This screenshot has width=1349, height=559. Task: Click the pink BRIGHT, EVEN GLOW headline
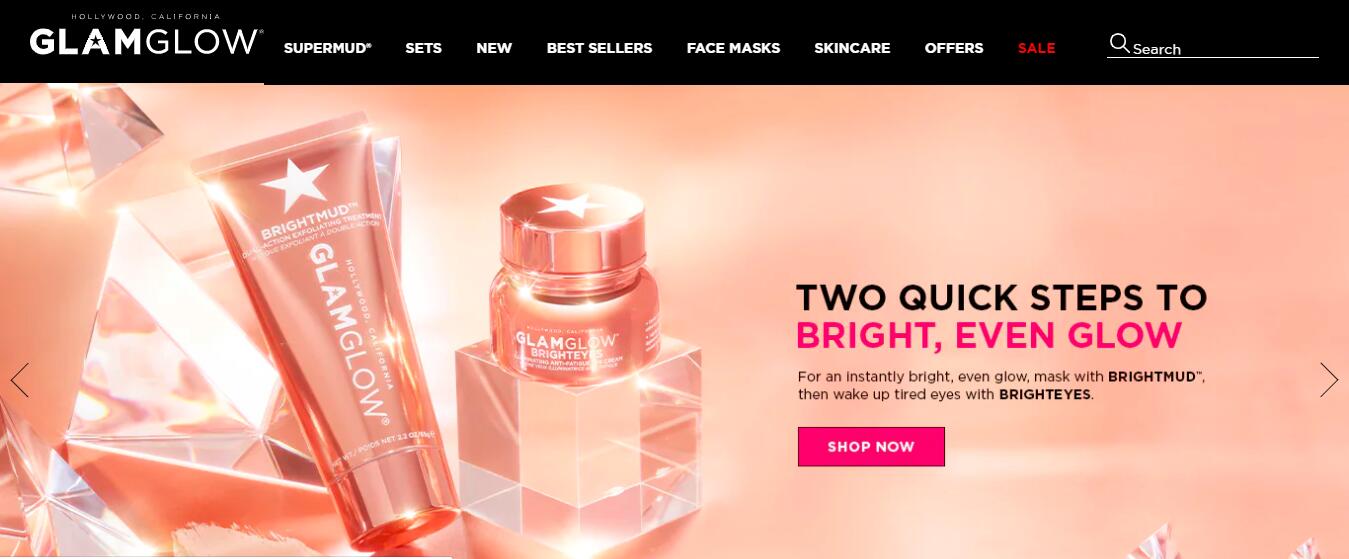pyautogui.click(x=989, y=335)
